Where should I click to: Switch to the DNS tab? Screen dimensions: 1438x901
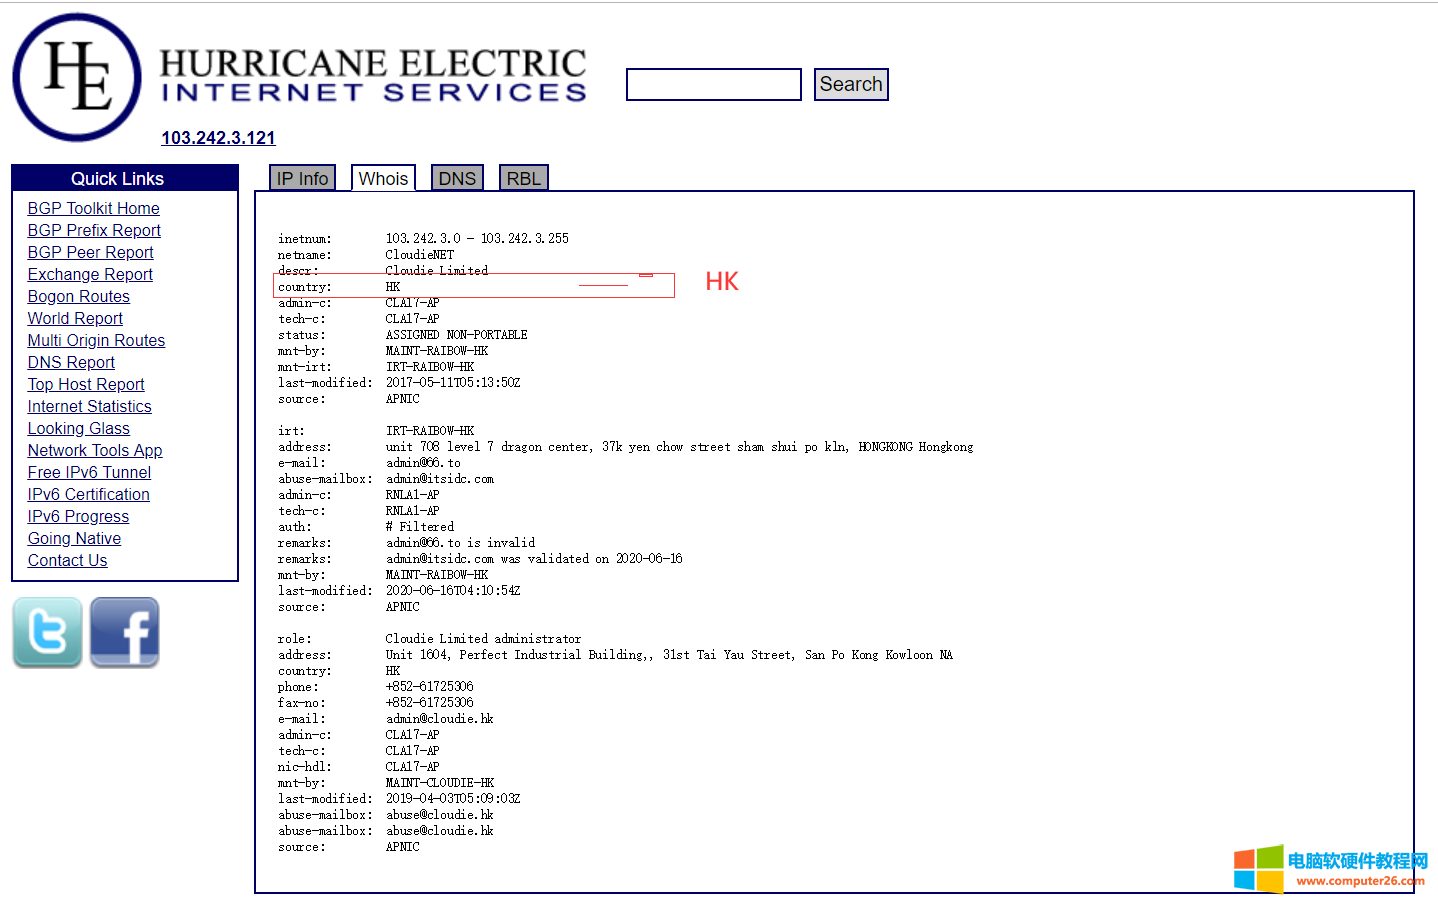point(457,178)
